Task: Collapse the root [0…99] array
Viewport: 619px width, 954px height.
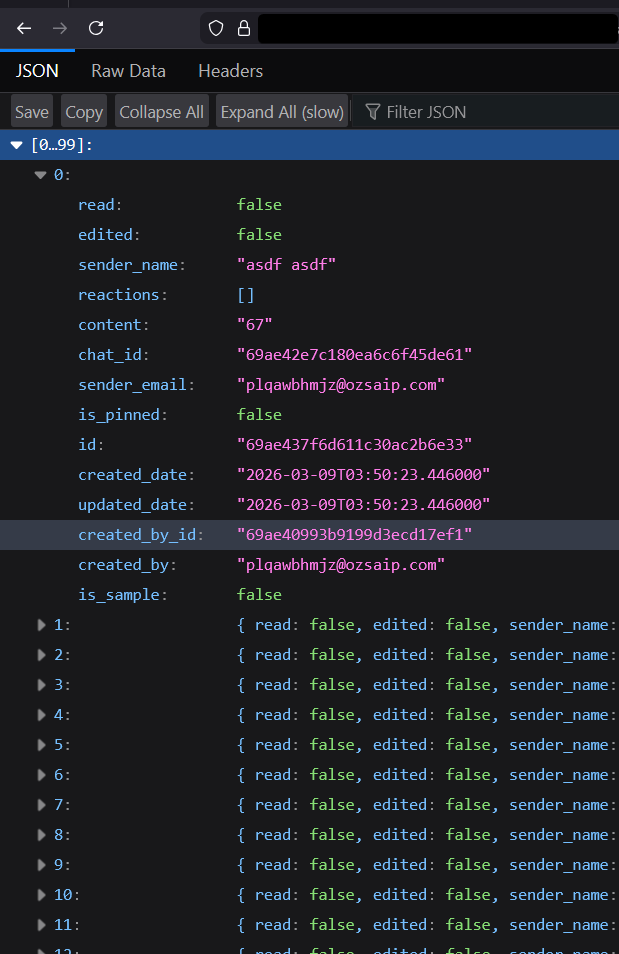Action: tap(16, 145)
